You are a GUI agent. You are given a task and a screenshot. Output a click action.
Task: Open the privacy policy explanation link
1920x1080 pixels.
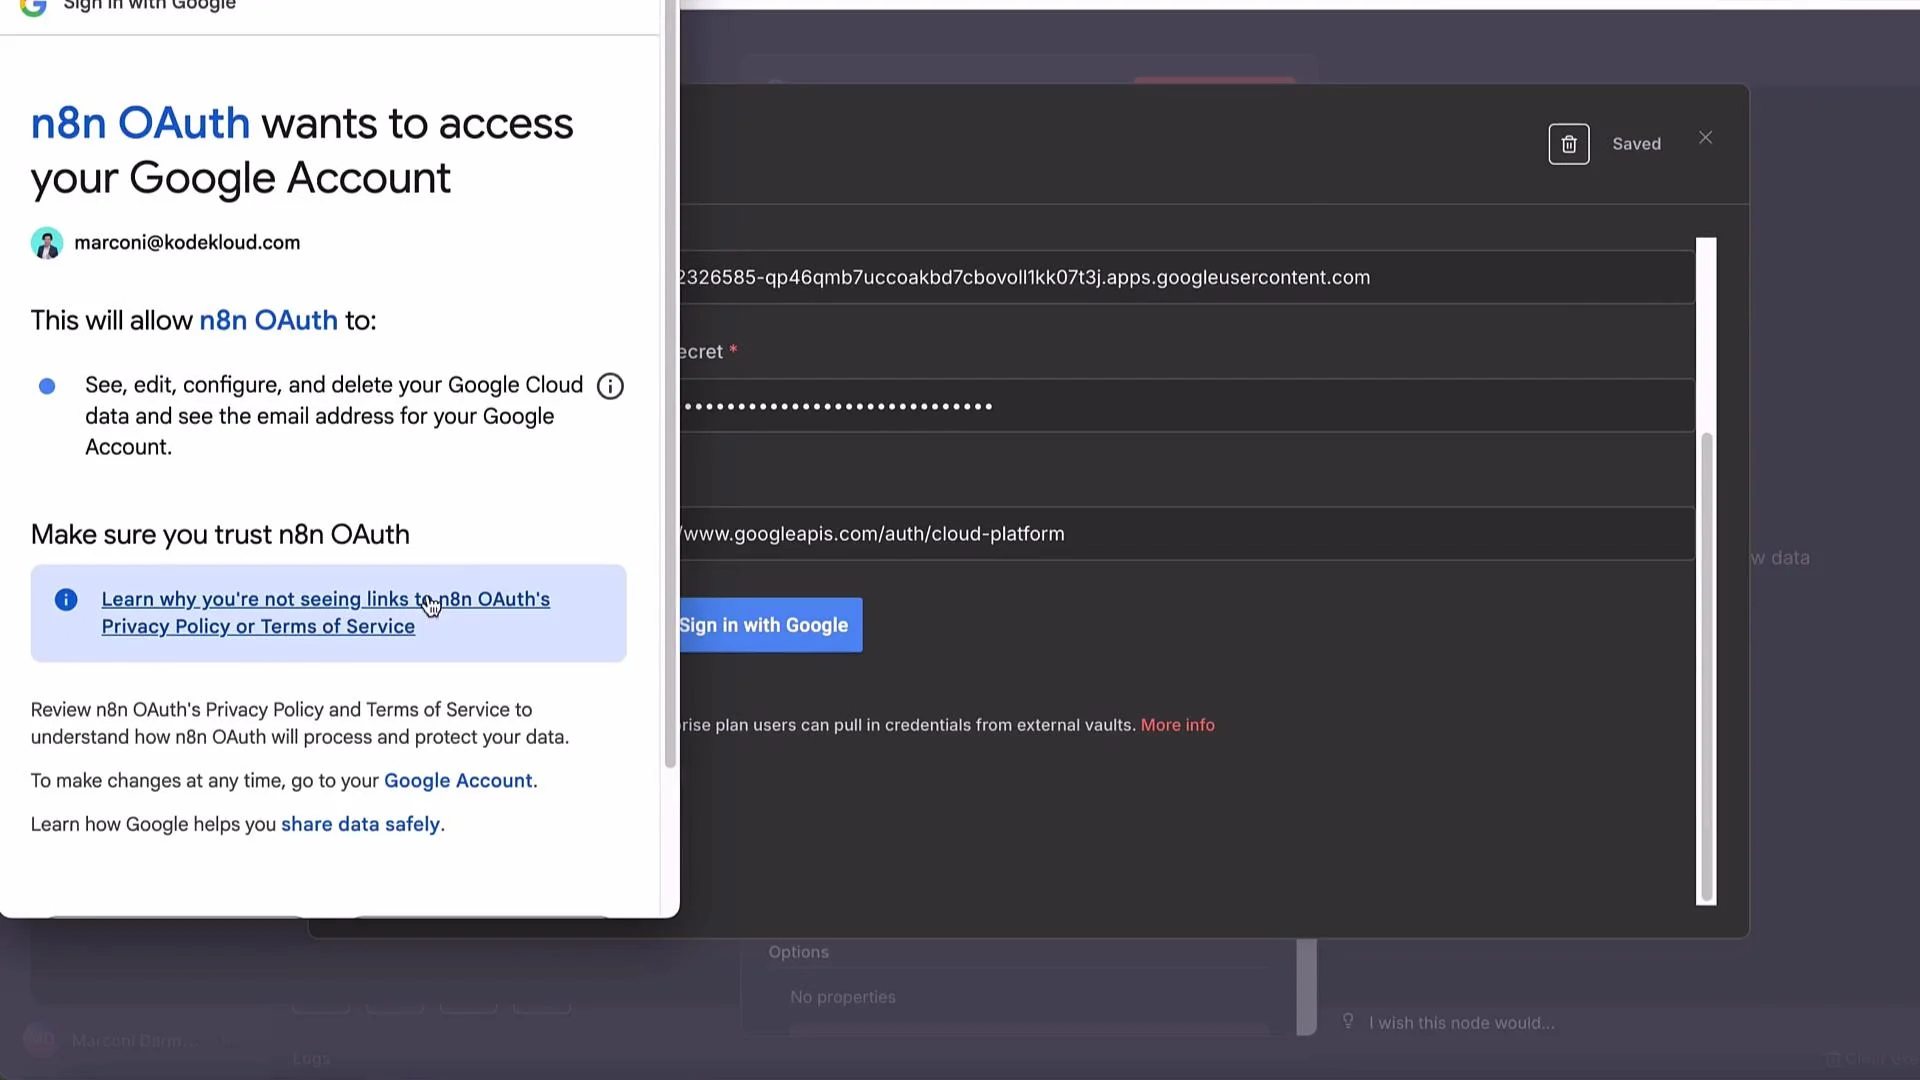[x=326, y=613]
